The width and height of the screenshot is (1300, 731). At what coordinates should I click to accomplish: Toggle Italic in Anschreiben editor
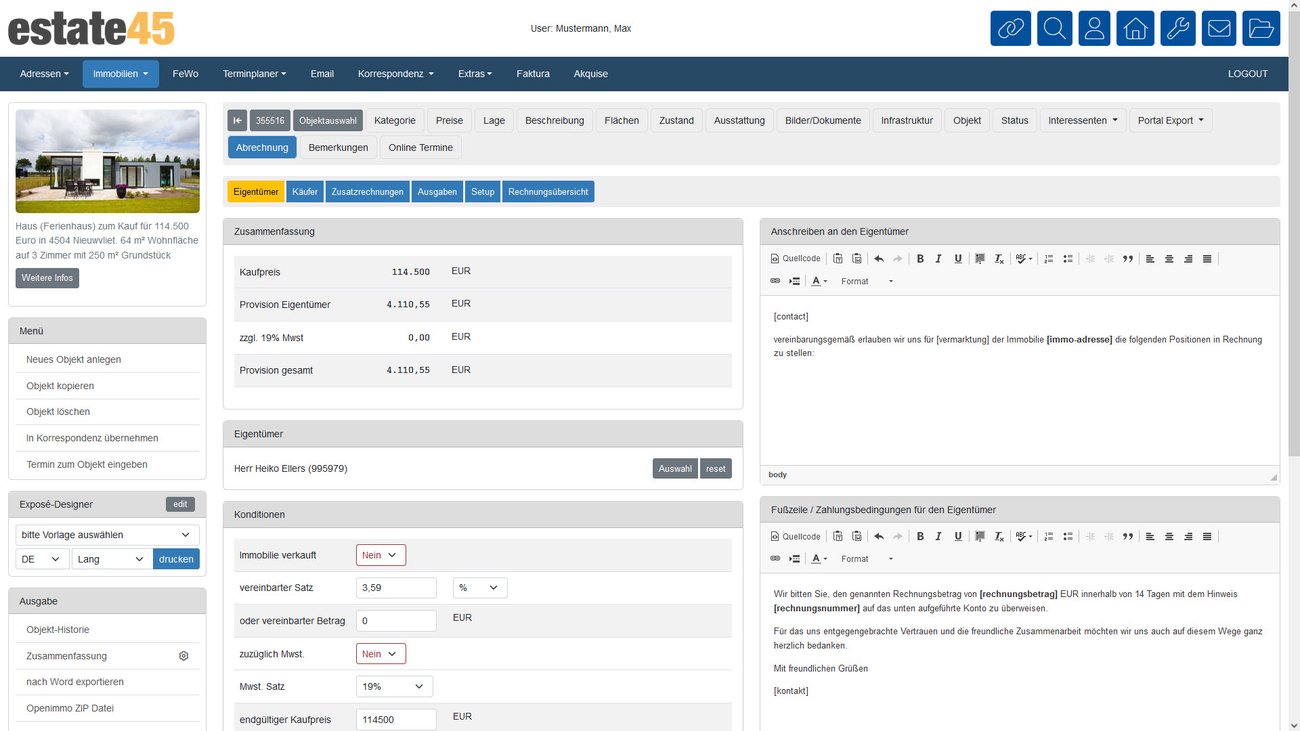point(939,259)
